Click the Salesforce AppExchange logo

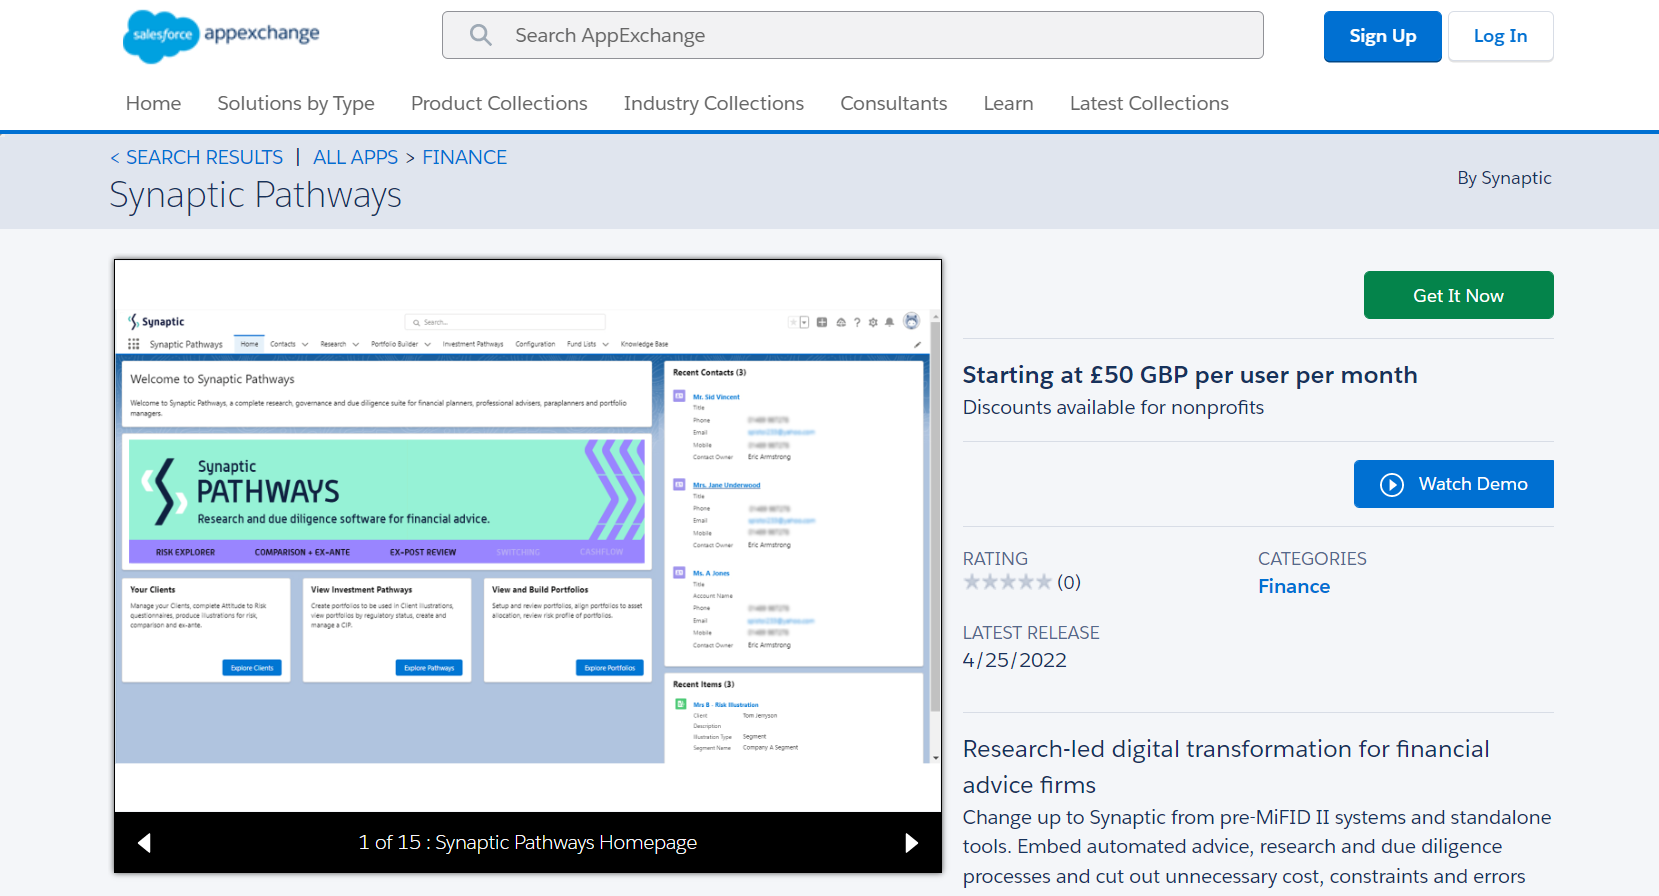click(221, 36)
